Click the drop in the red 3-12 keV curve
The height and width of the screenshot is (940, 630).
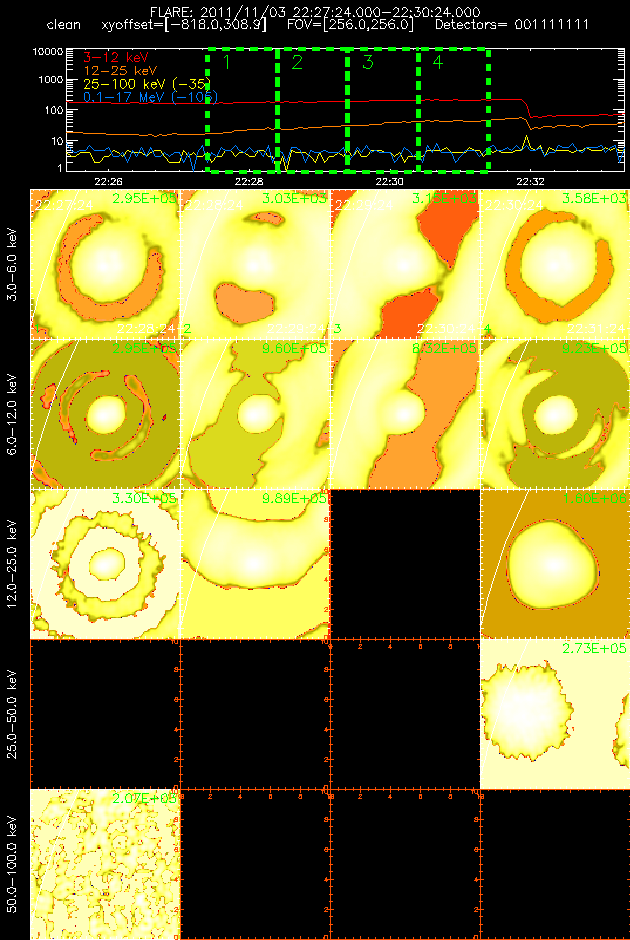click(527, 108)
